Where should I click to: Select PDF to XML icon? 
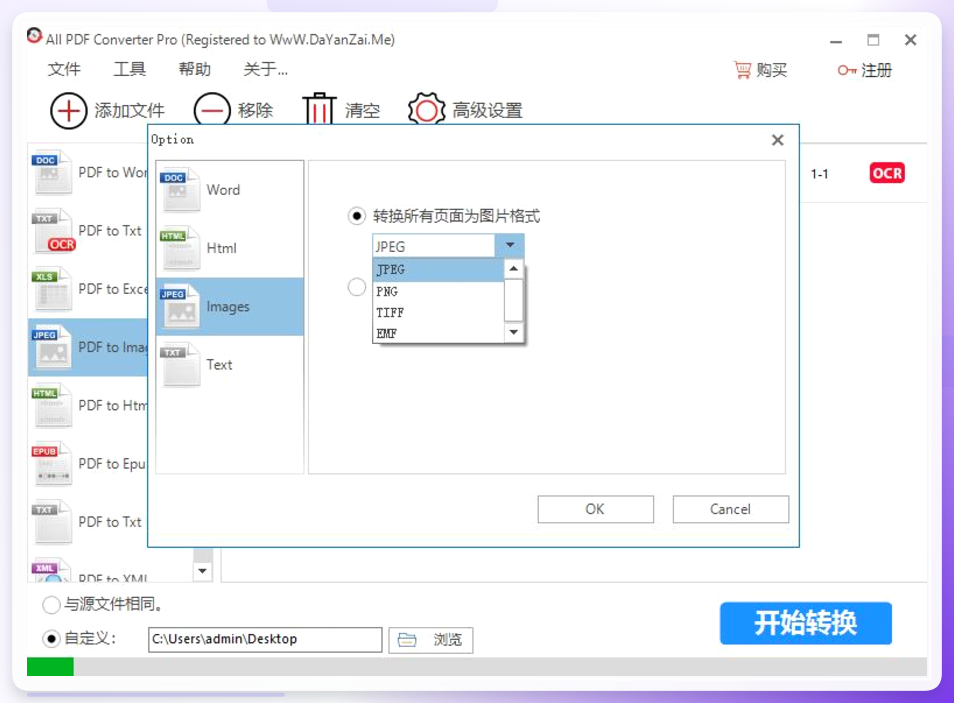52,571
